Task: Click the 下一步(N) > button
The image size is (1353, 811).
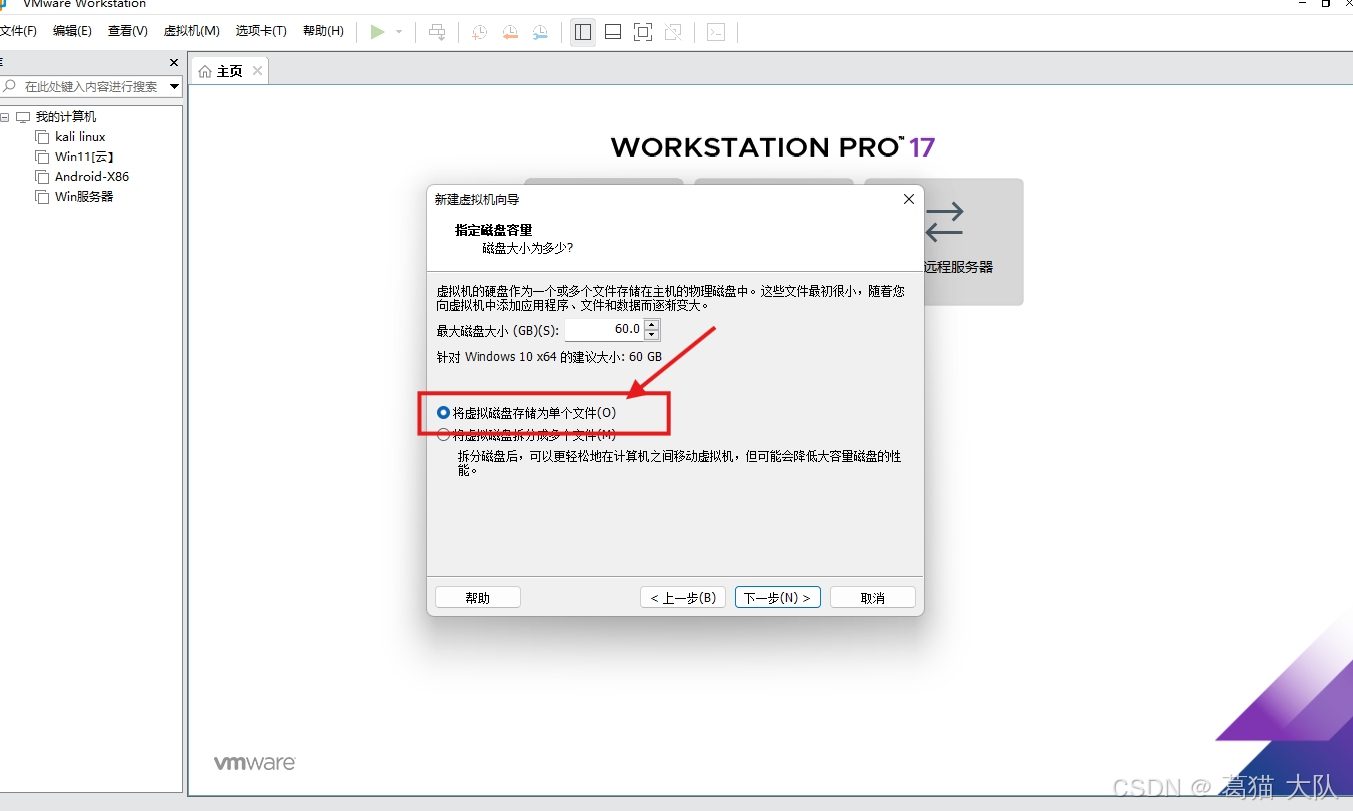Action: (778, 597)
